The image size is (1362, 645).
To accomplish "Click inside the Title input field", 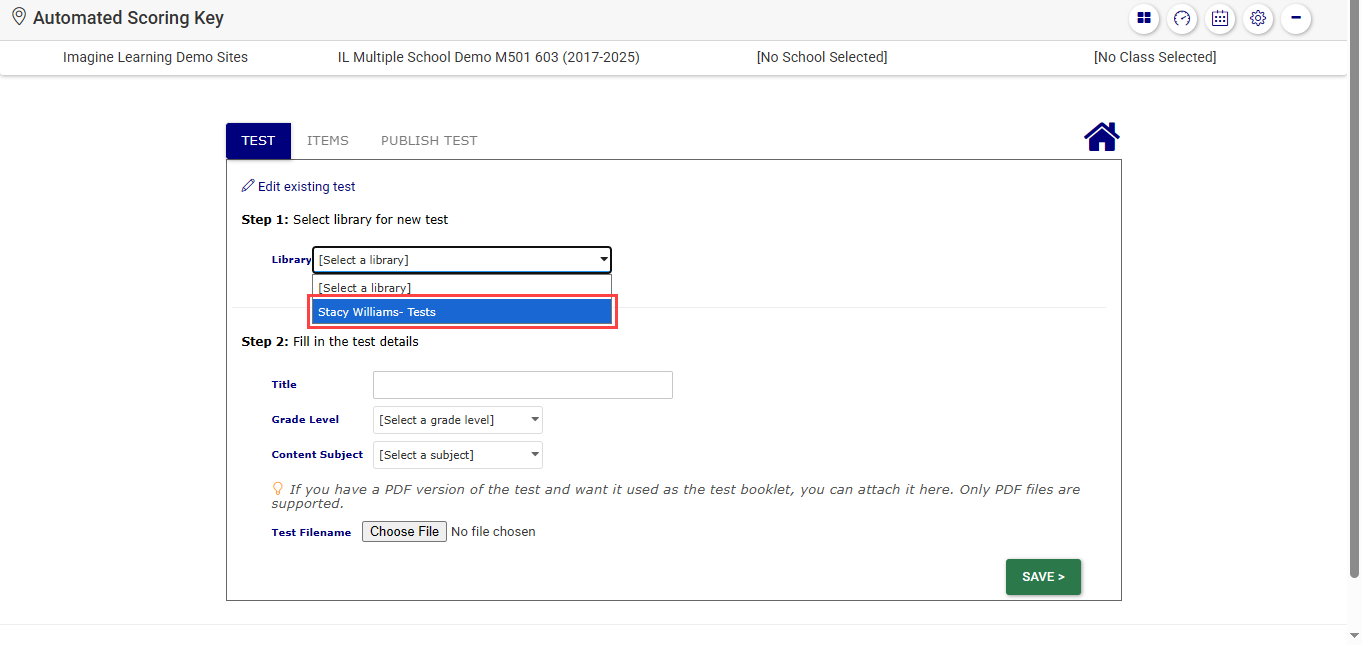I will [x=522, y=384].
